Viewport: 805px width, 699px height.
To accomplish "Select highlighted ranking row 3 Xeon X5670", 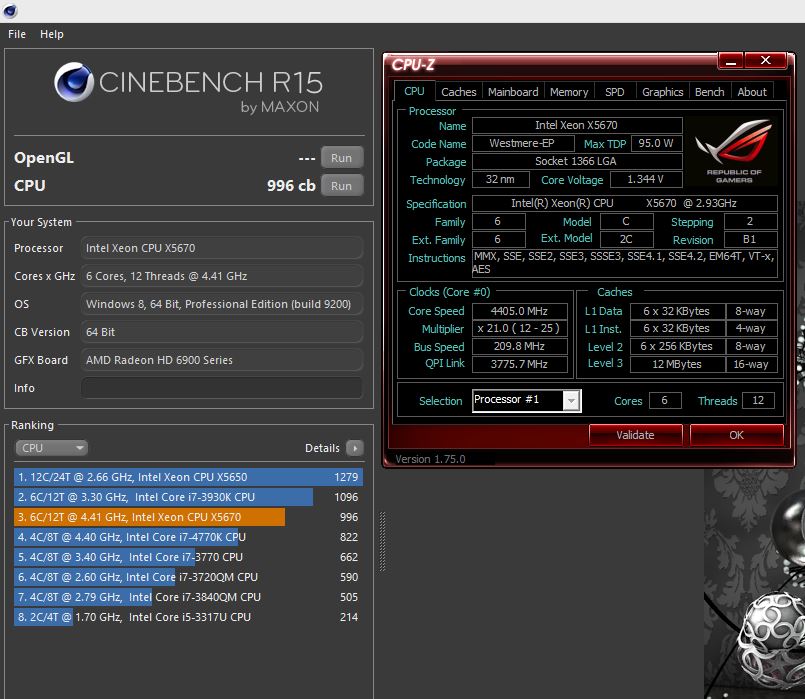I will [188, 517].
